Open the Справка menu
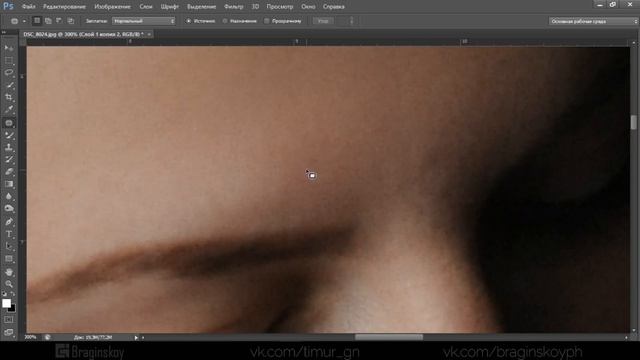The height and width of the screenshot is (360, 640). 333,7
